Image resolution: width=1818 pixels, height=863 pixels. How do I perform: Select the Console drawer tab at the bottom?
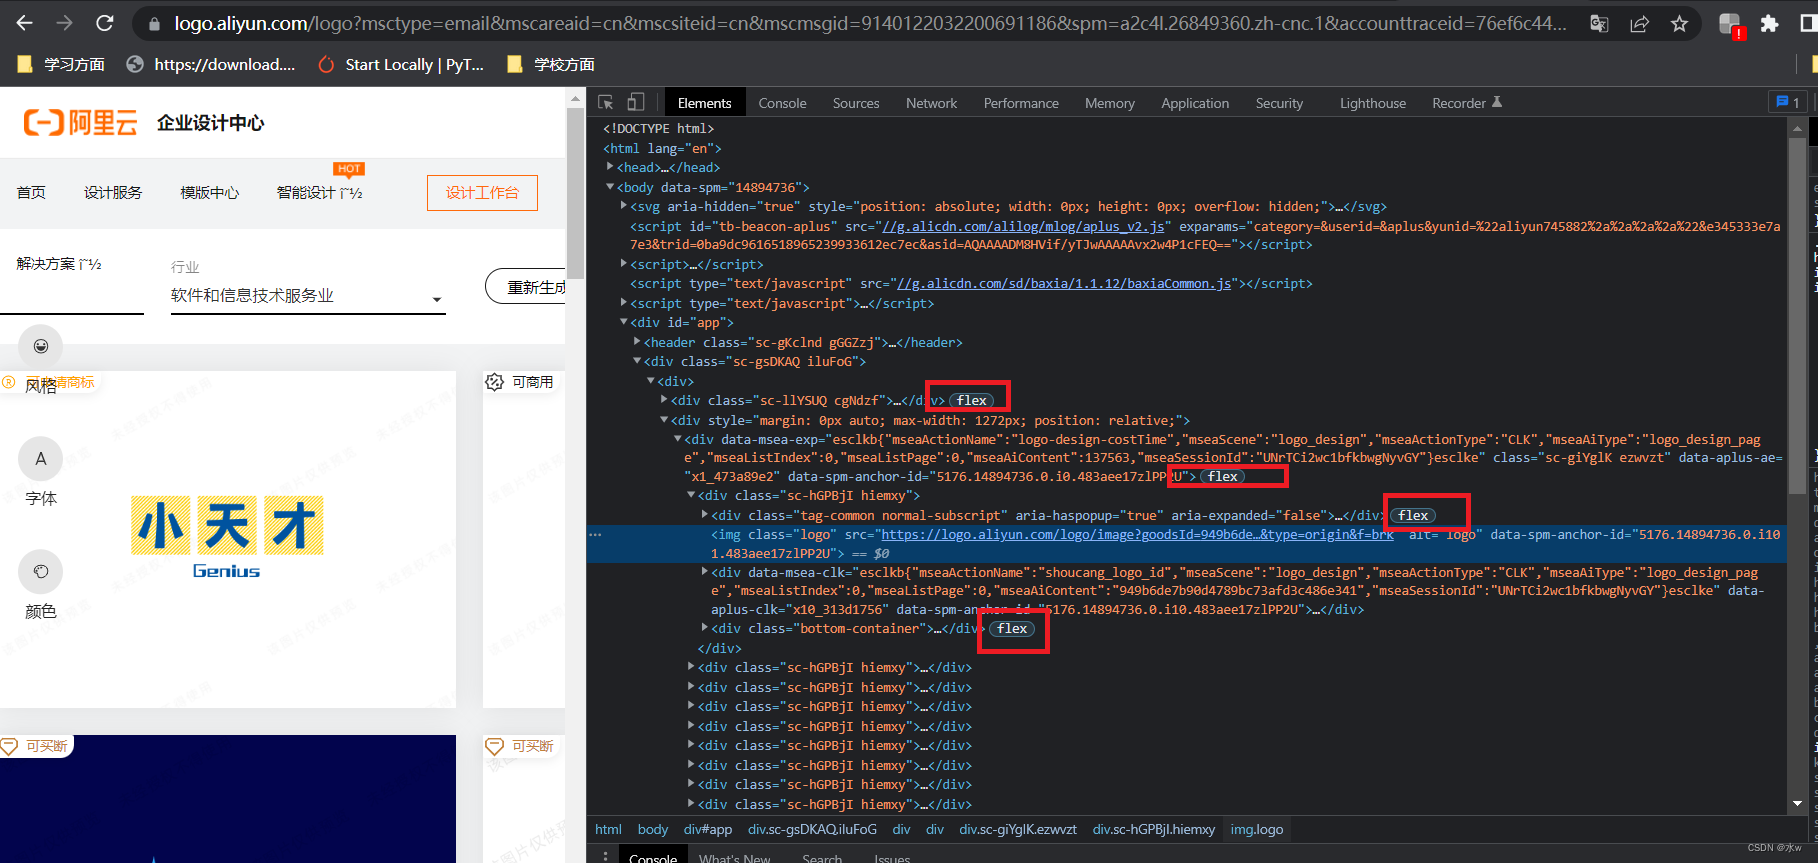653,857
